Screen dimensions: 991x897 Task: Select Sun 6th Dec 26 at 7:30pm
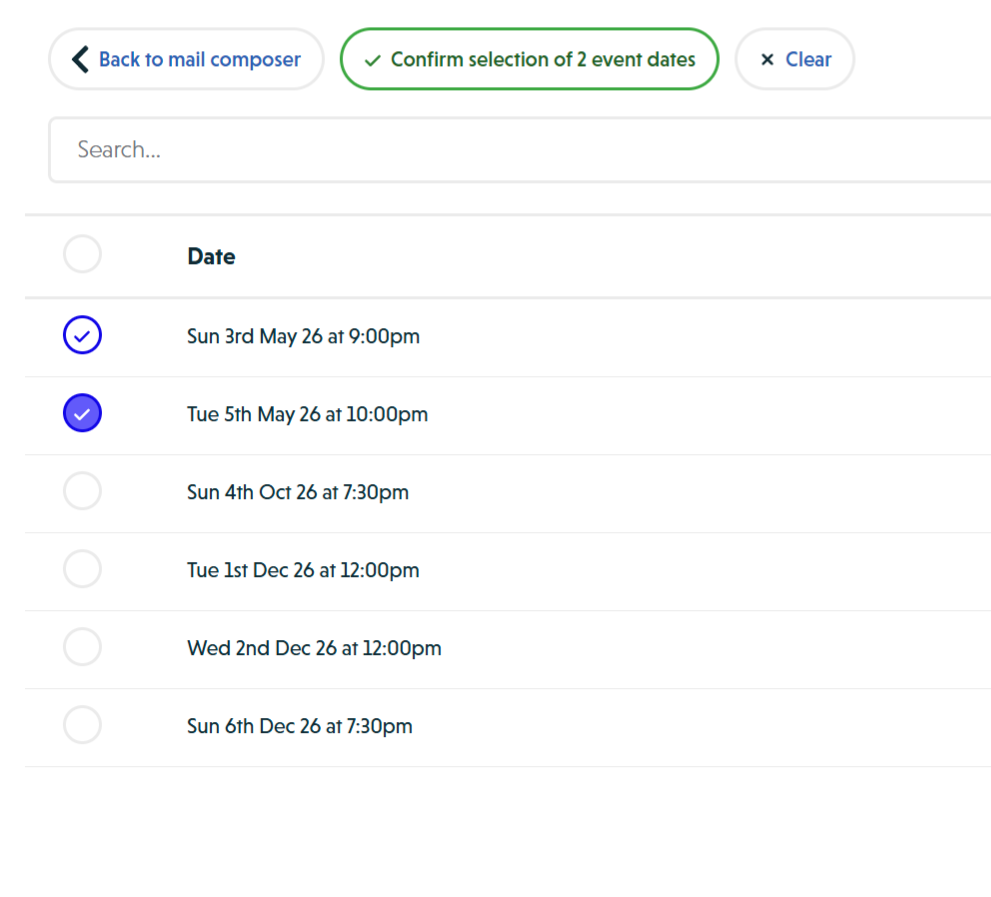(x=82, y=724)
